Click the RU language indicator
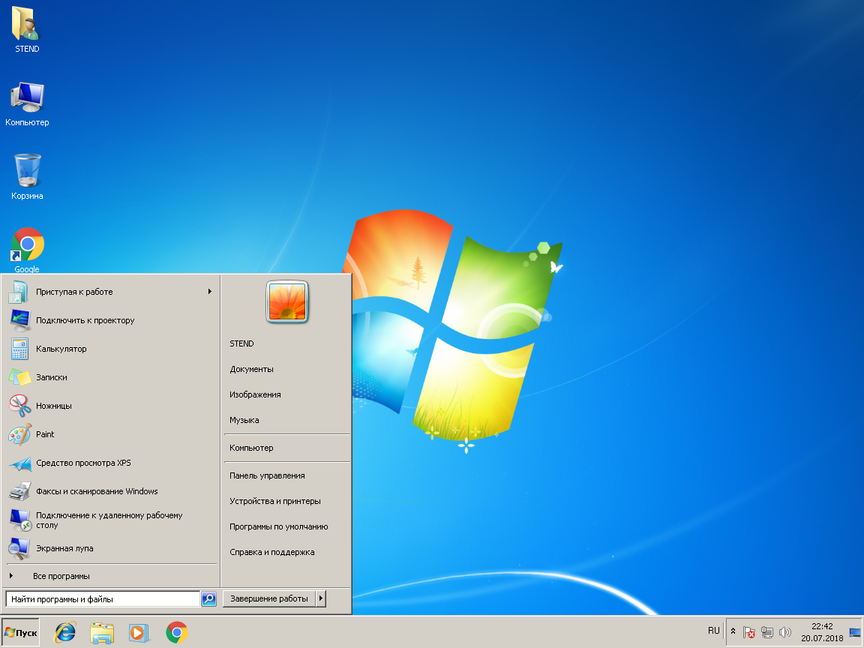 coord(714,631)
